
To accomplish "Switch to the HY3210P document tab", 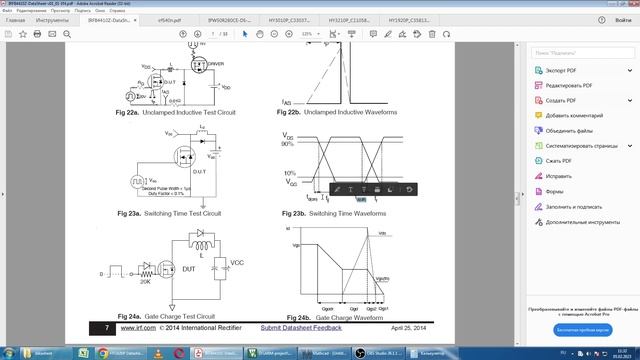I will point(349,20).
